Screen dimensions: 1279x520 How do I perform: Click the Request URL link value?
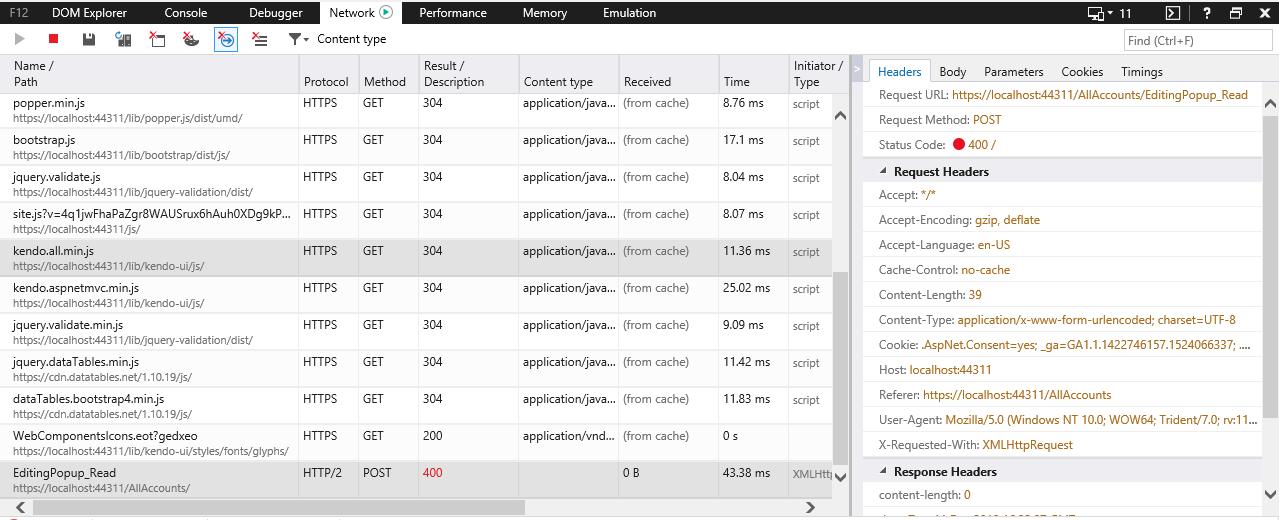1100,95
